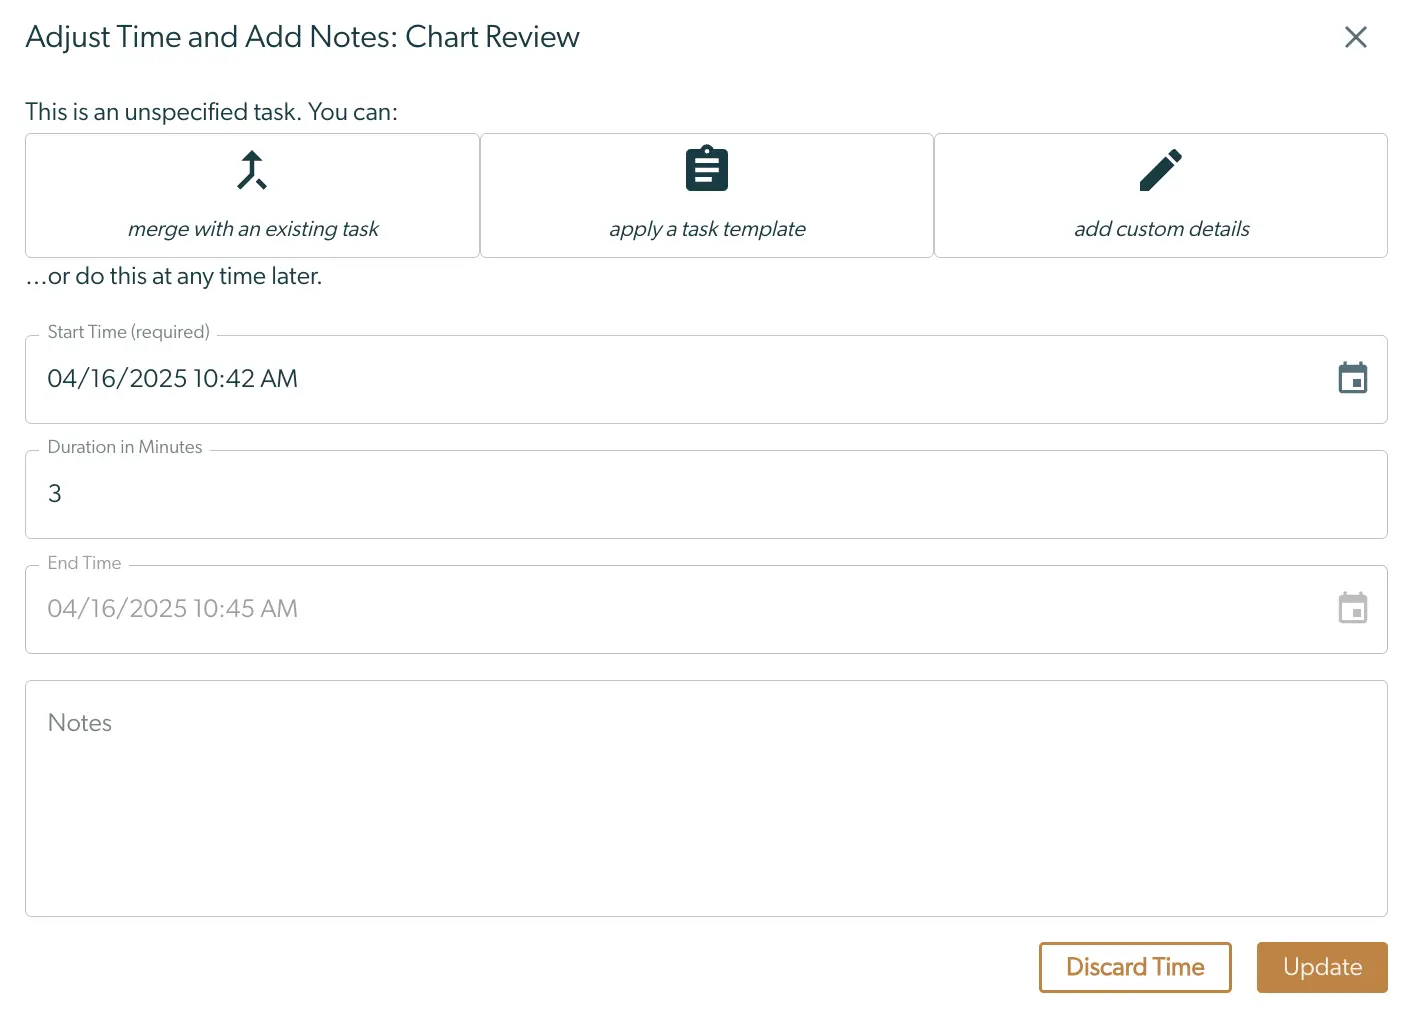Click the merge with existing task icon
The image size is (1414, 1024).
[251, 169]
